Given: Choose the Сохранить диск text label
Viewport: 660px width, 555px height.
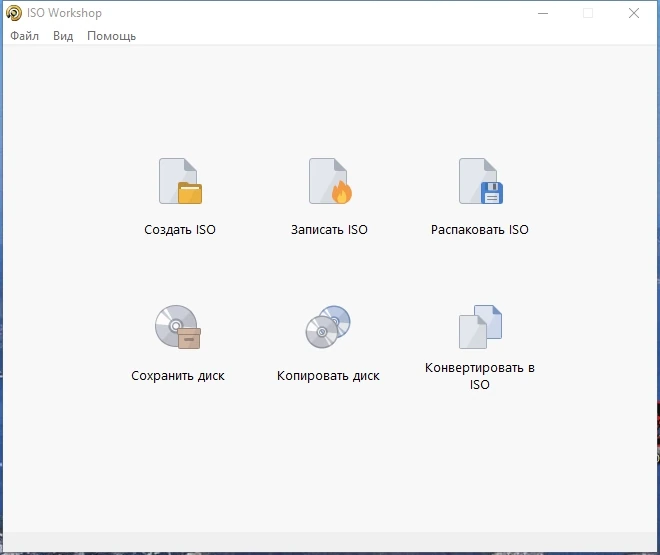Looking at the screenshot, I should click(178, 376).
